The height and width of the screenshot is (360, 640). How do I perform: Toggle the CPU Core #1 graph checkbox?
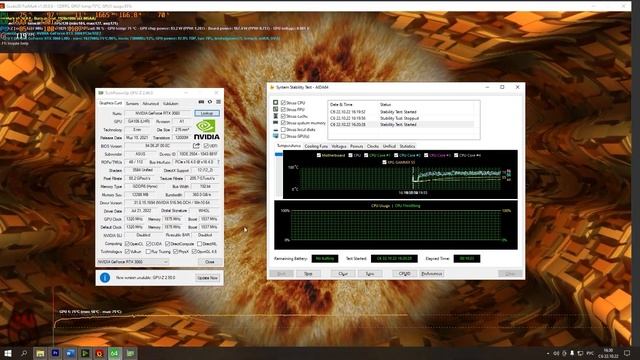[366, 156]
